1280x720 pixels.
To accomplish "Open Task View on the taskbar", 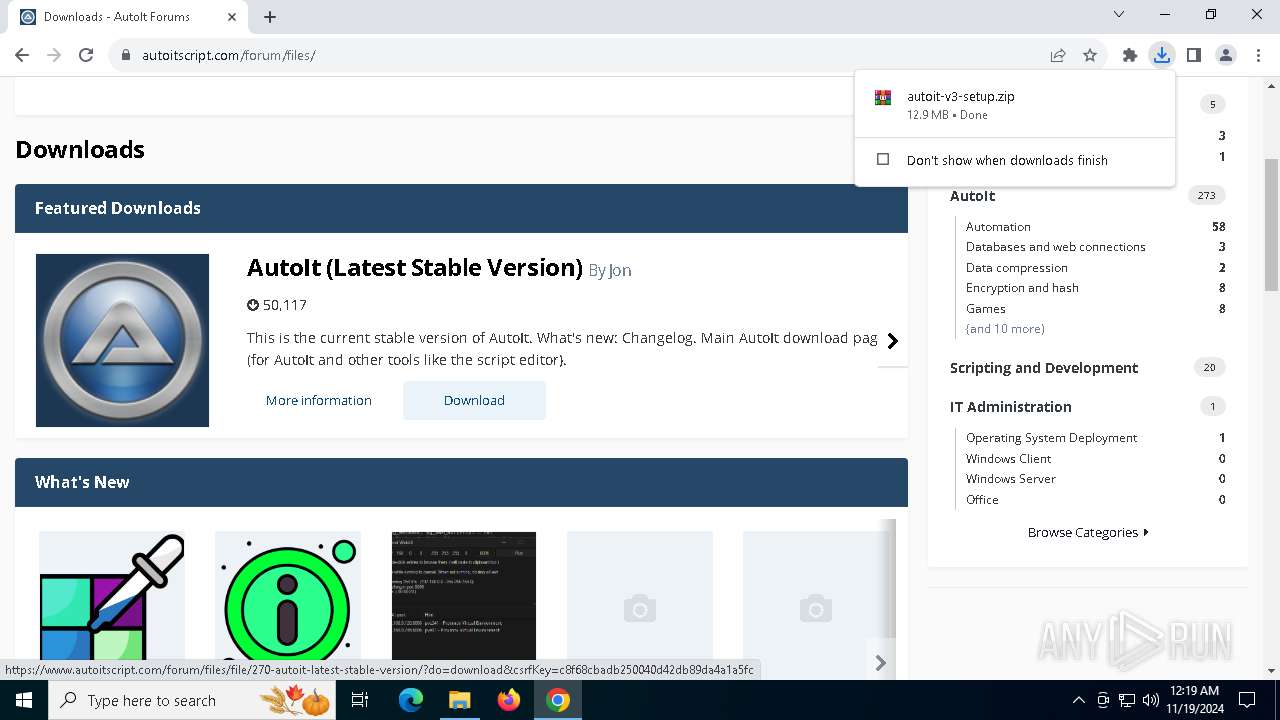I will point(360,700).
